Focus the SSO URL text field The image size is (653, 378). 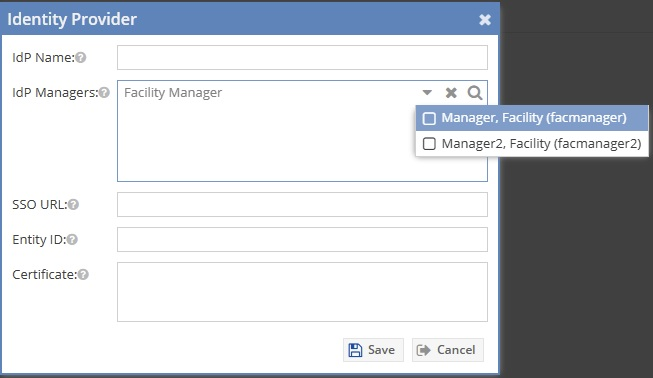pos(302,204)
